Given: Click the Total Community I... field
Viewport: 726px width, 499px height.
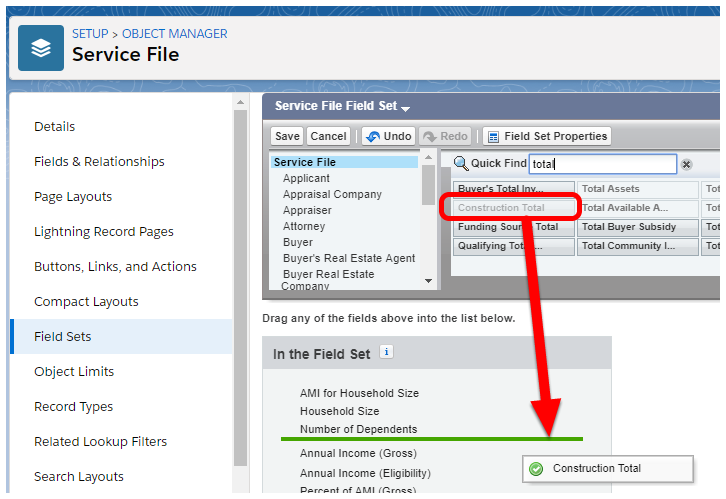Looking at the screenshot, I should 638,246.
